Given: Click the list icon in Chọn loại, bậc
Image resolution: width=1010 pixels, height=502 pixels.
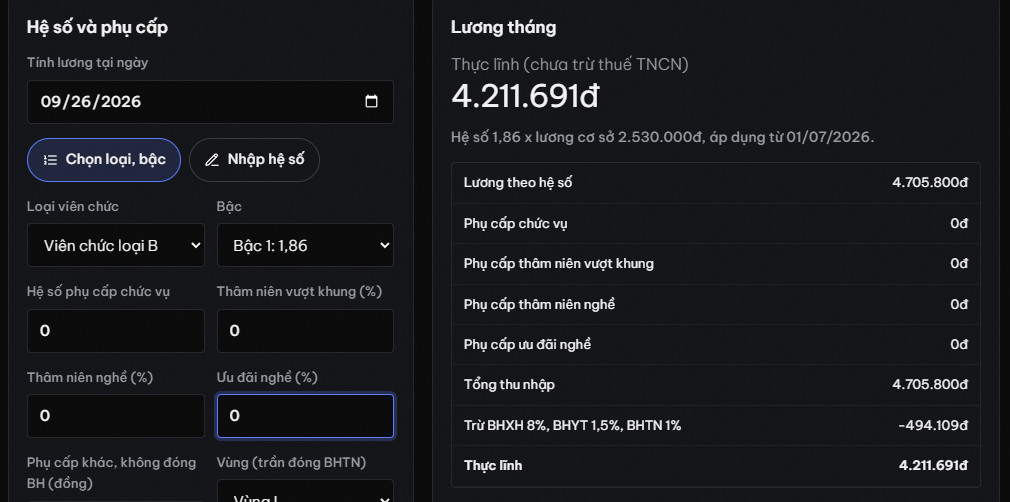Looking at the screenshot, I should click(x=50, y=160).
